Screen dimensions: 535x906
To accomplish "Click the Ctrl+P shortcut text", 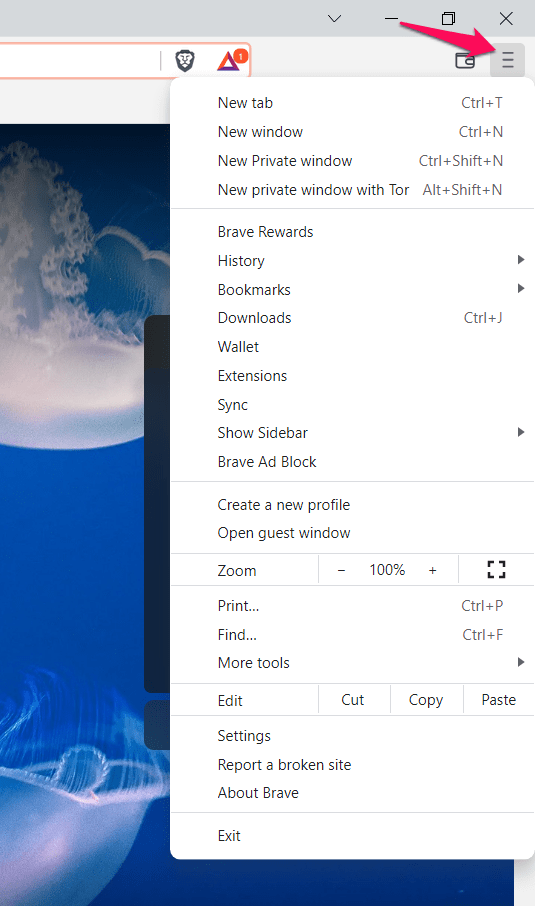I will tap(482, 606).
